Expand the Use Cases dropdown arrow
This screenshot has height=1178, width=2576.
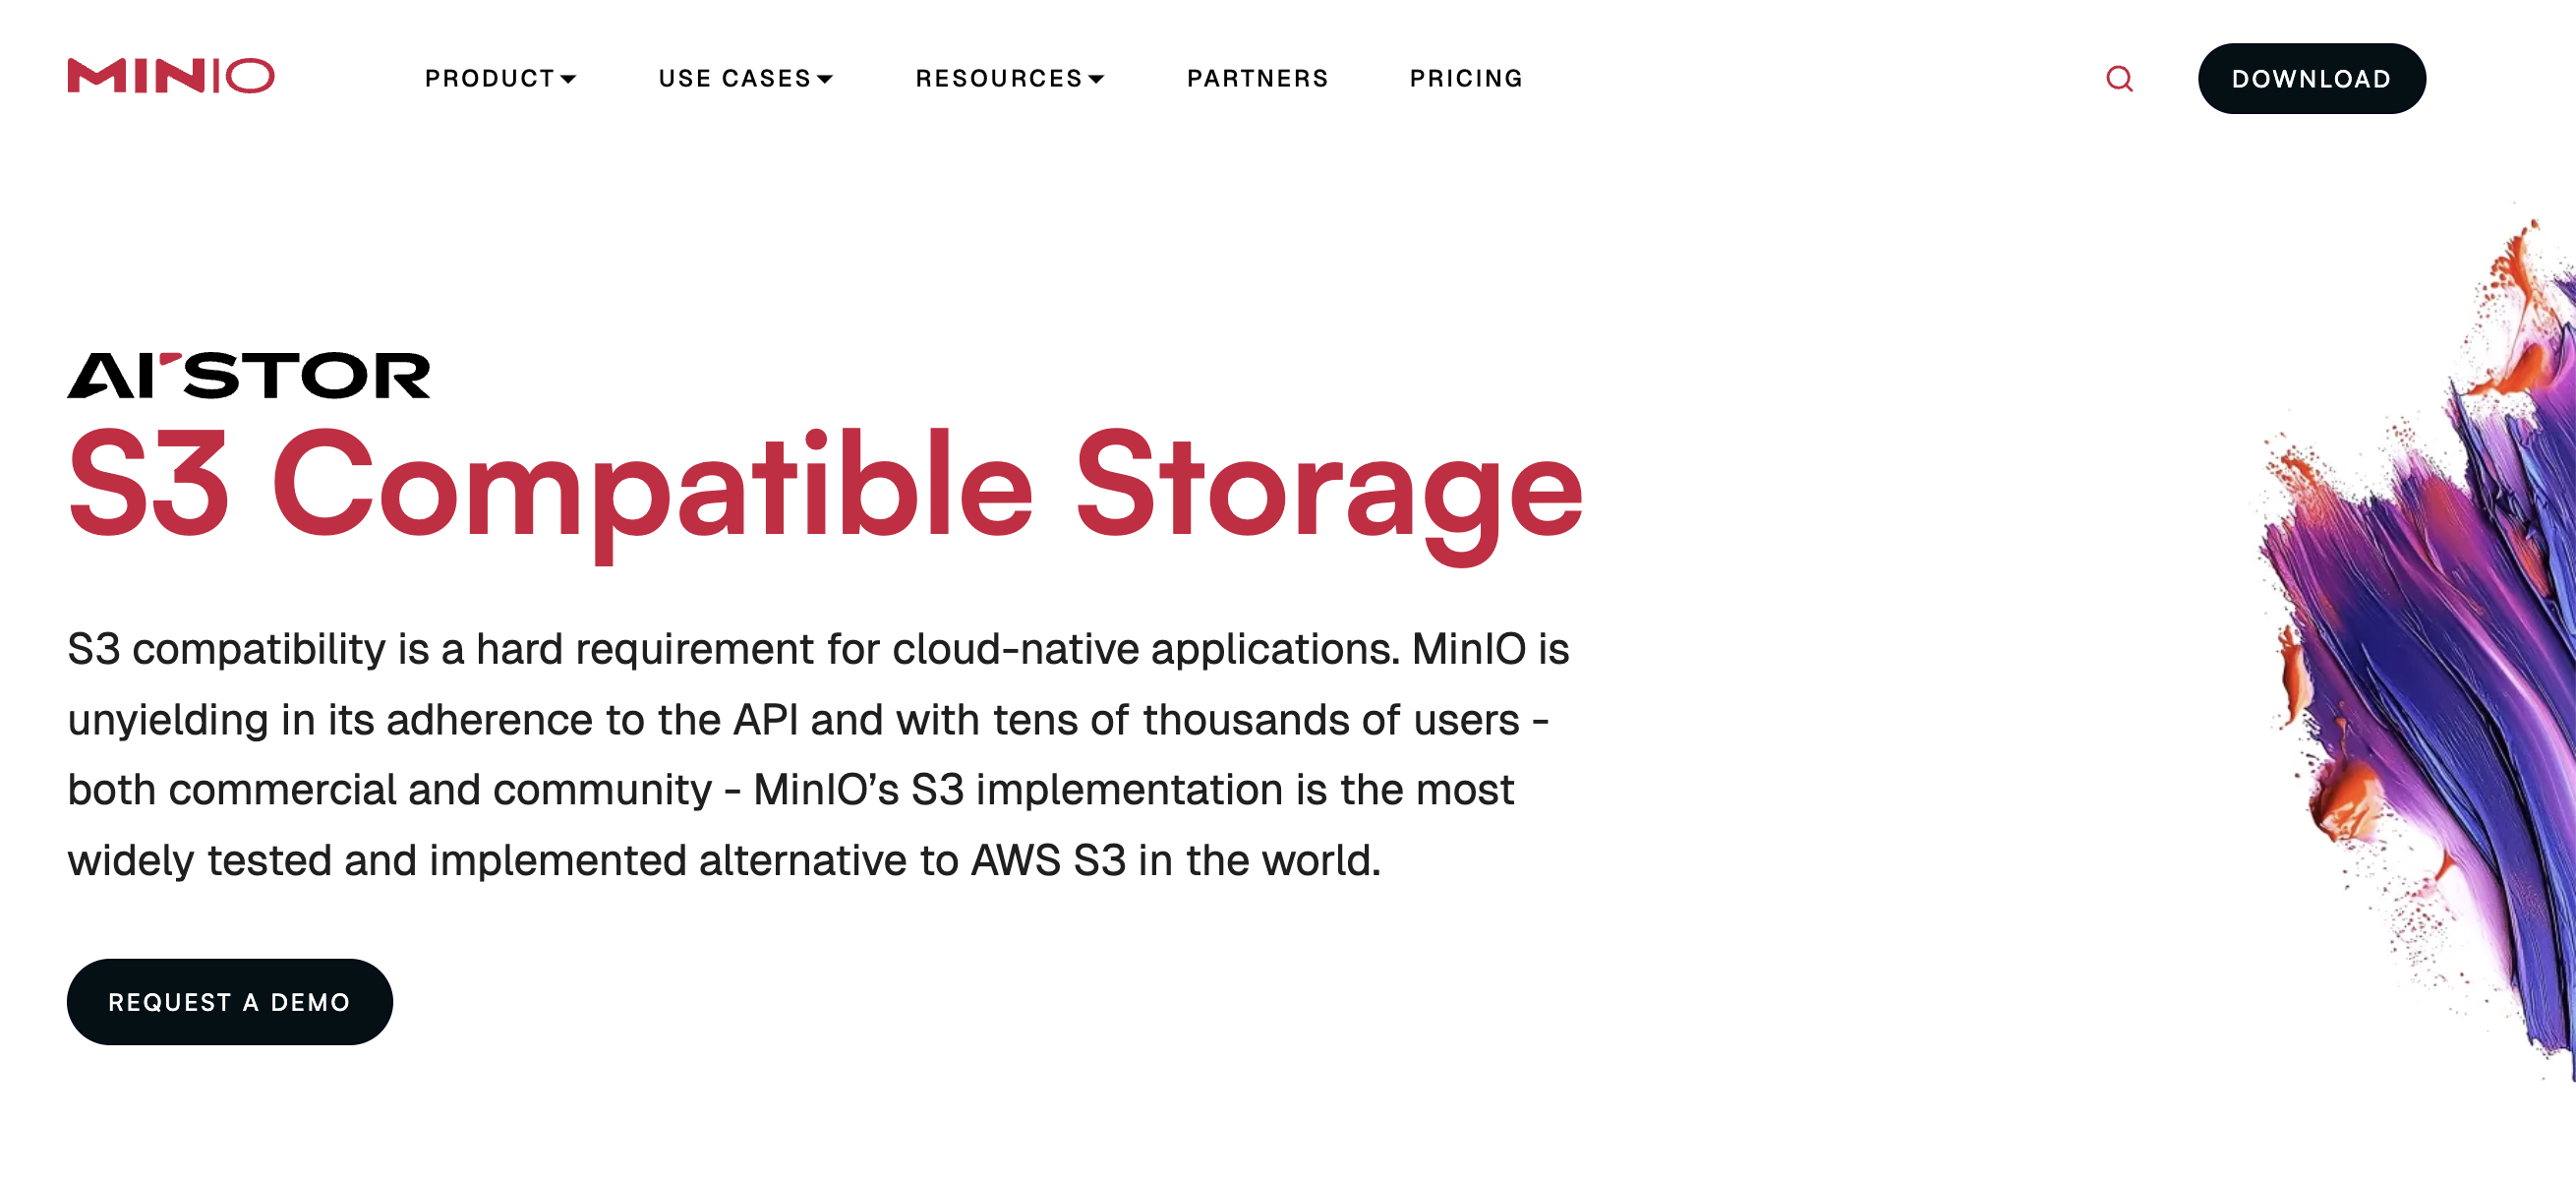(825, 79)
